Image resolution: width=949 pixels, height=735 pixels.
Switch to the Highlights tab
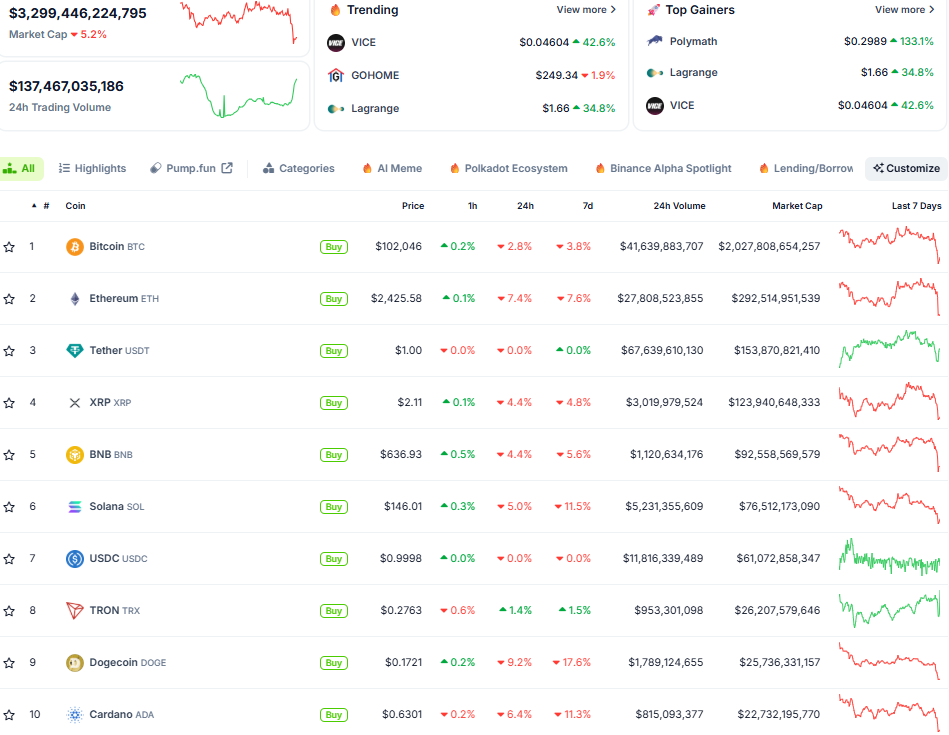pyautogui.click(x=92, y=169)
